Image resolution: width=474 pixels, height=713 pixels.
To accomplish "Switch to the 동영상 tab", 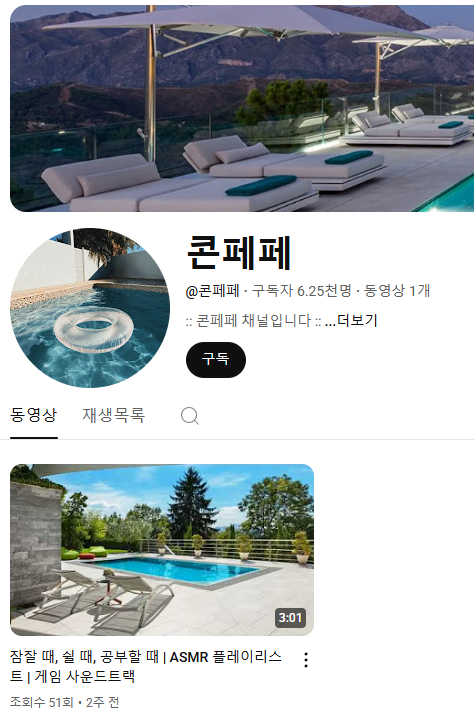I will point(34,415).
